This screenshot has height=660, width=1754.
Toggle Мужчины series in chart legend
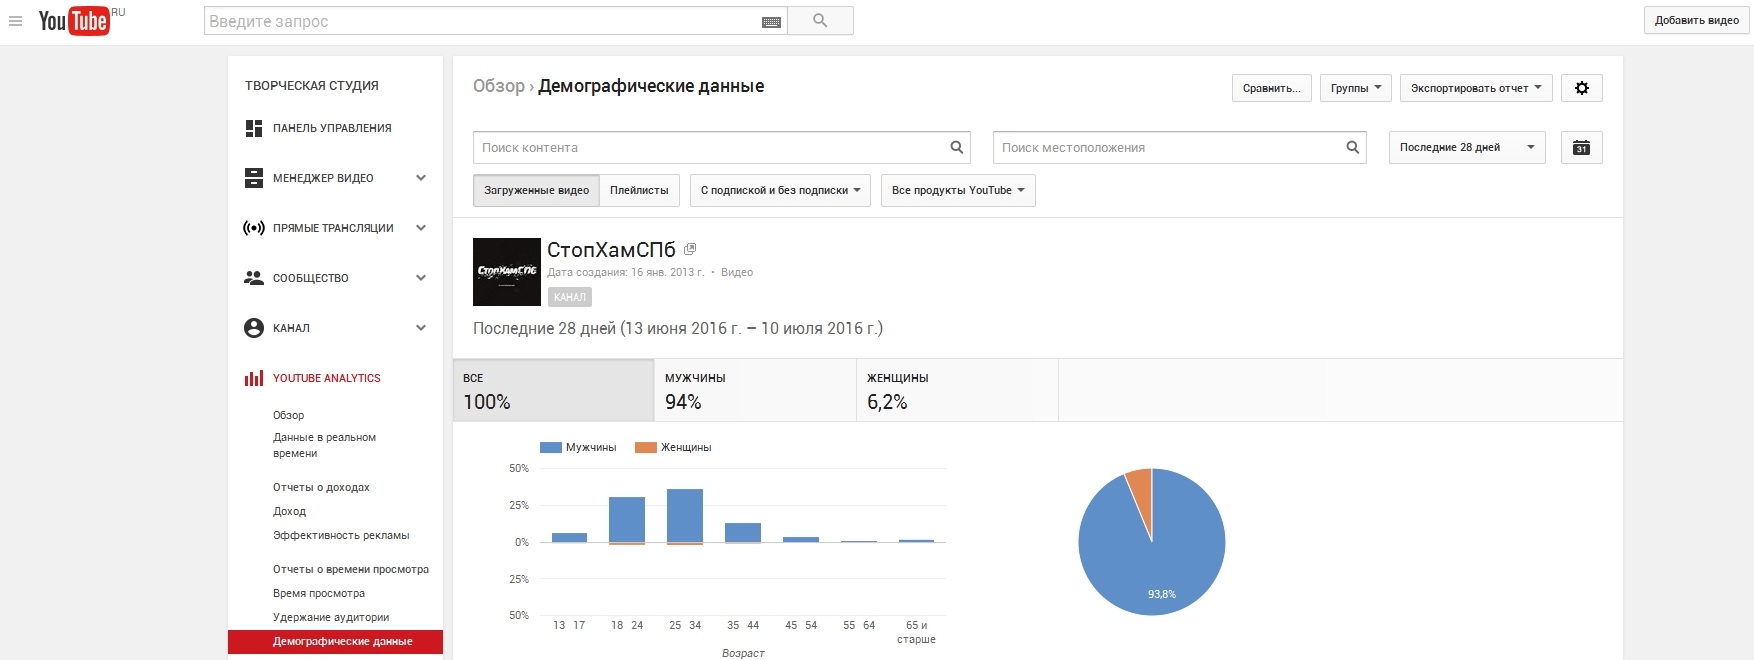pyautogui.click(x=578, y=447)
